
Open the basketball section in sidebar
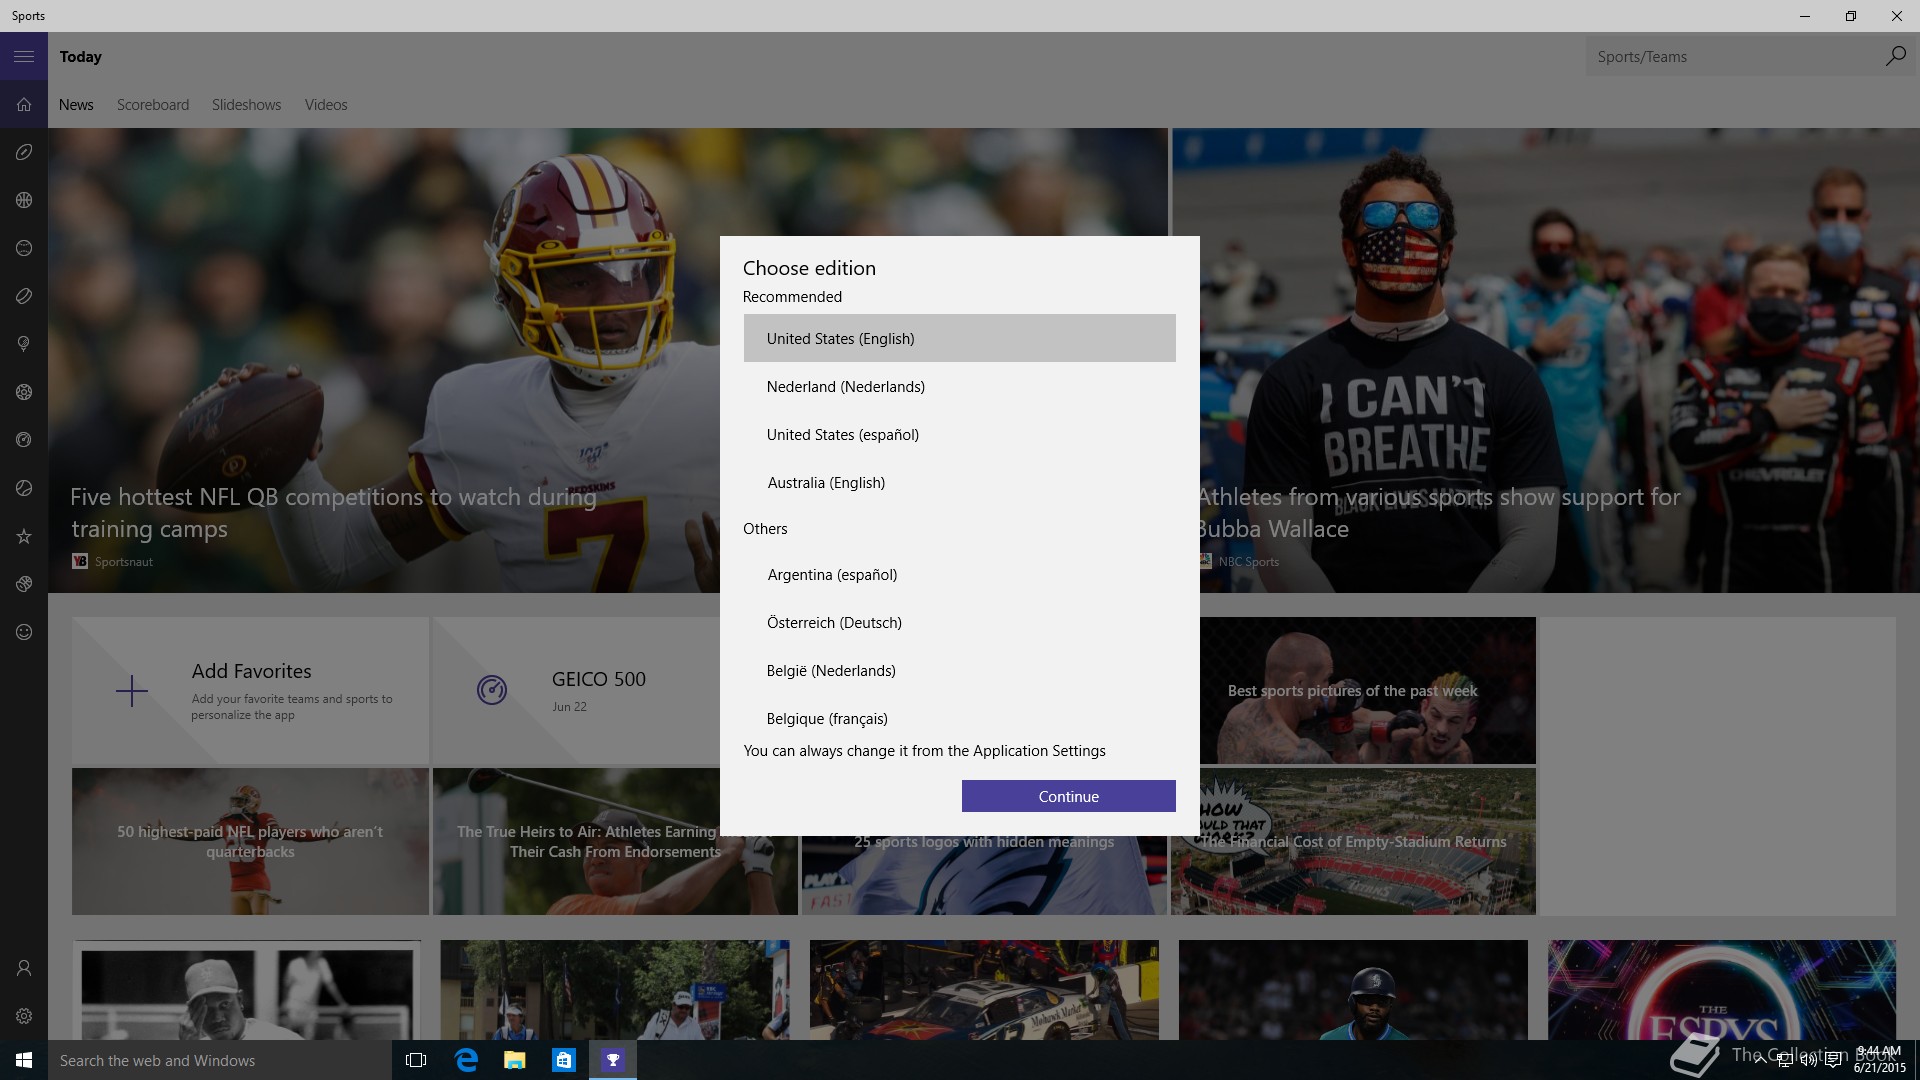24,200
